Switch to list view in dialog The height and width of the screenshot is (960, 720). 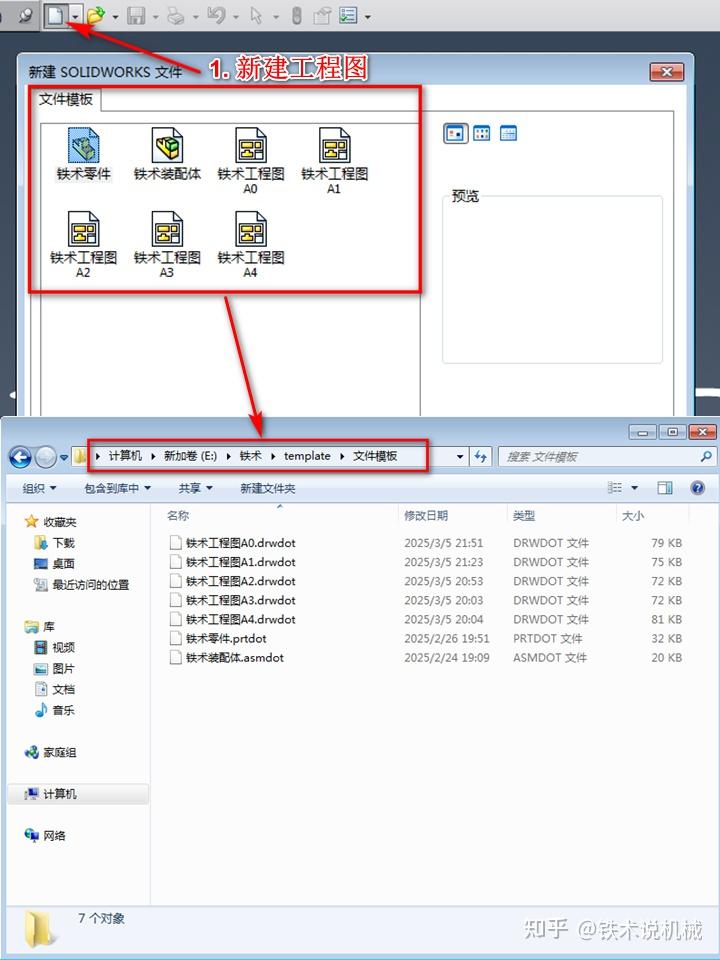(482, 133)
